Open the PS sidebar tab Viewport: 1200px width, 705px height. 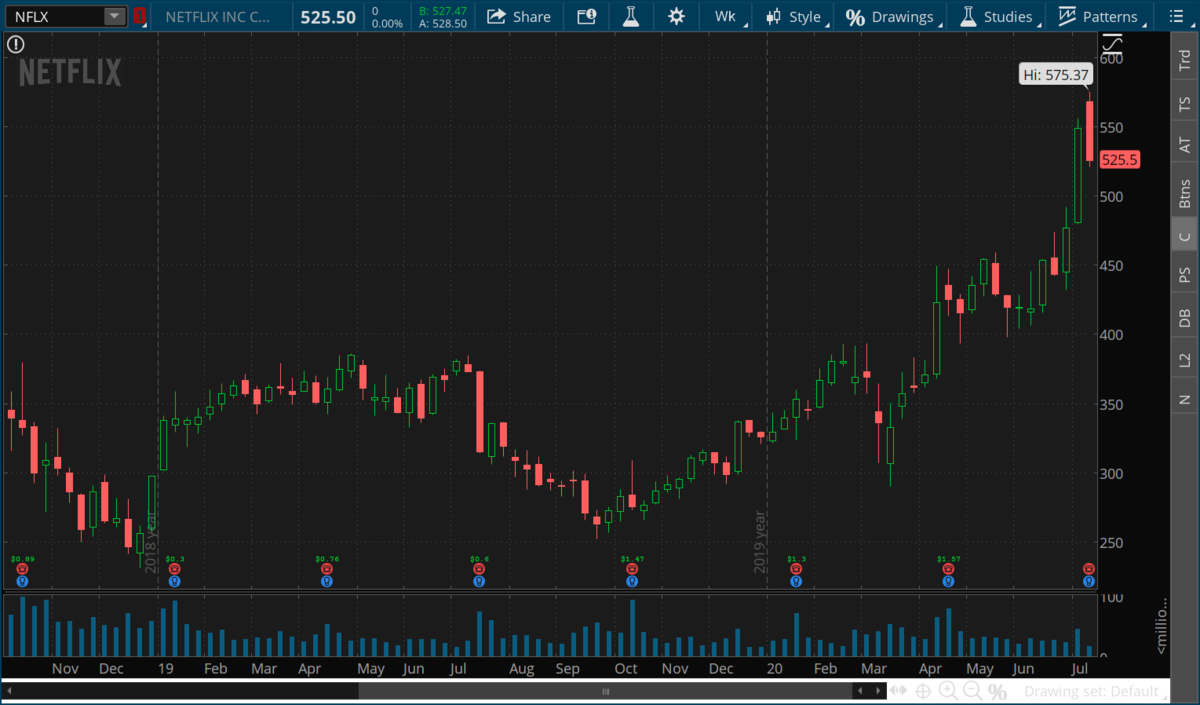[1185, 273]
